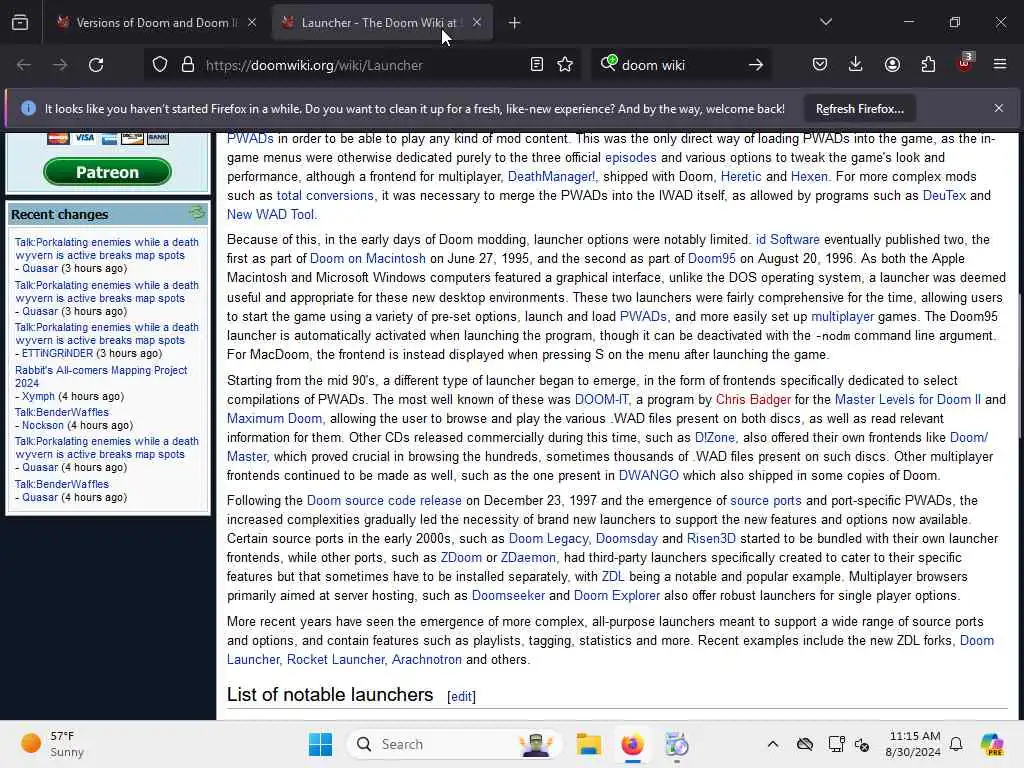
Task: Open Firefox downloads panel
Action: pyautogui.click(x=856, y=65)
